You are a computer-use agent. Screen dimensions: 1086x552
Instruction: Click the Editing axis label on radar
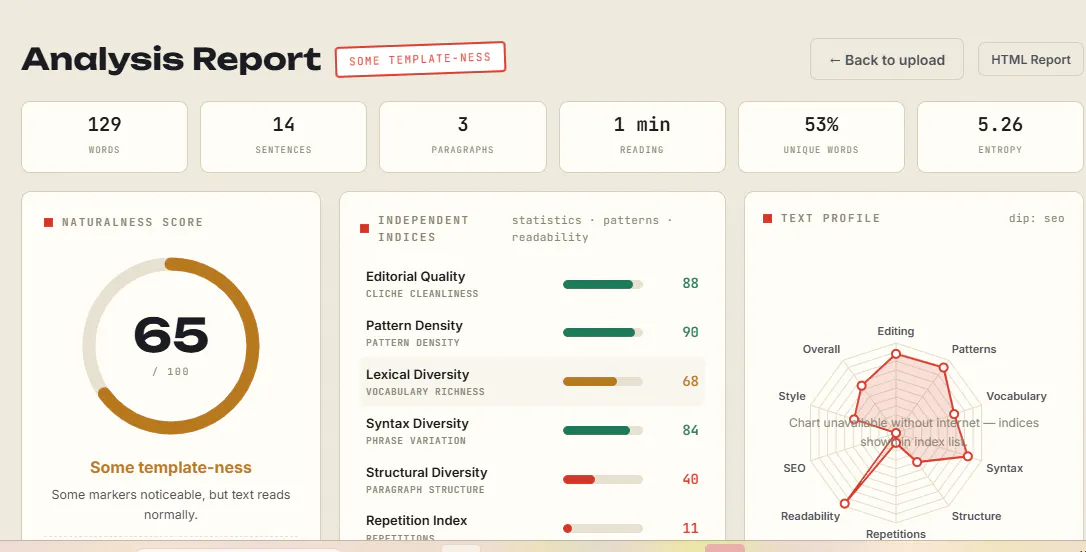896,331
